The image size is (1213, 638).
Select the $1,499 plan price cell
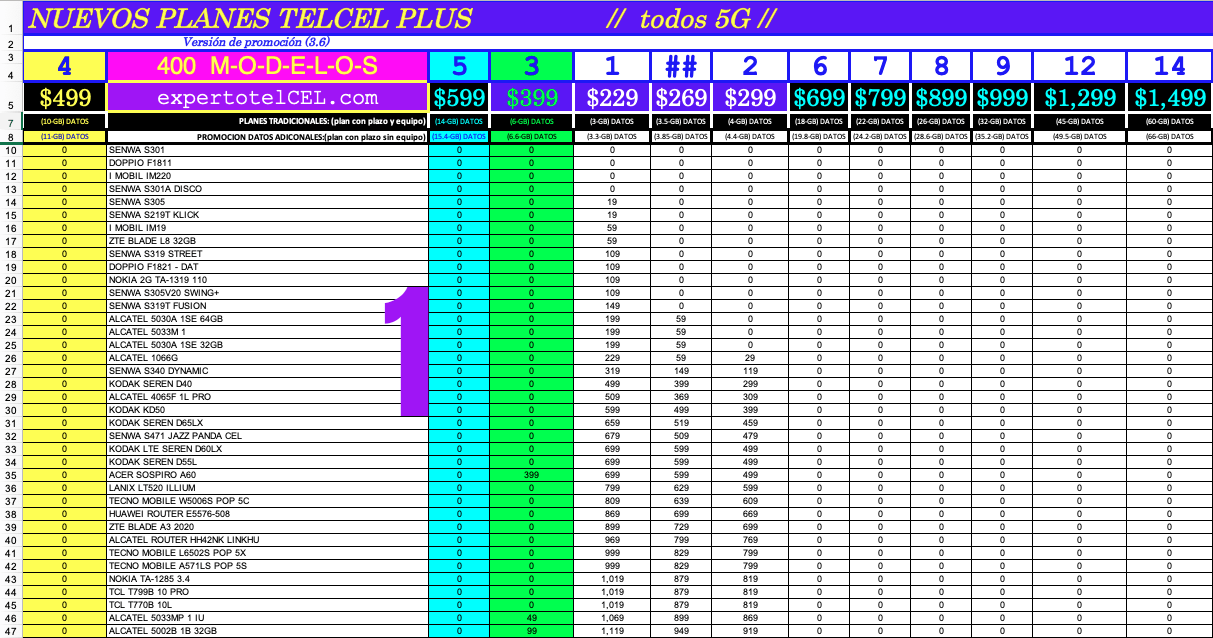pos(1170,98)
